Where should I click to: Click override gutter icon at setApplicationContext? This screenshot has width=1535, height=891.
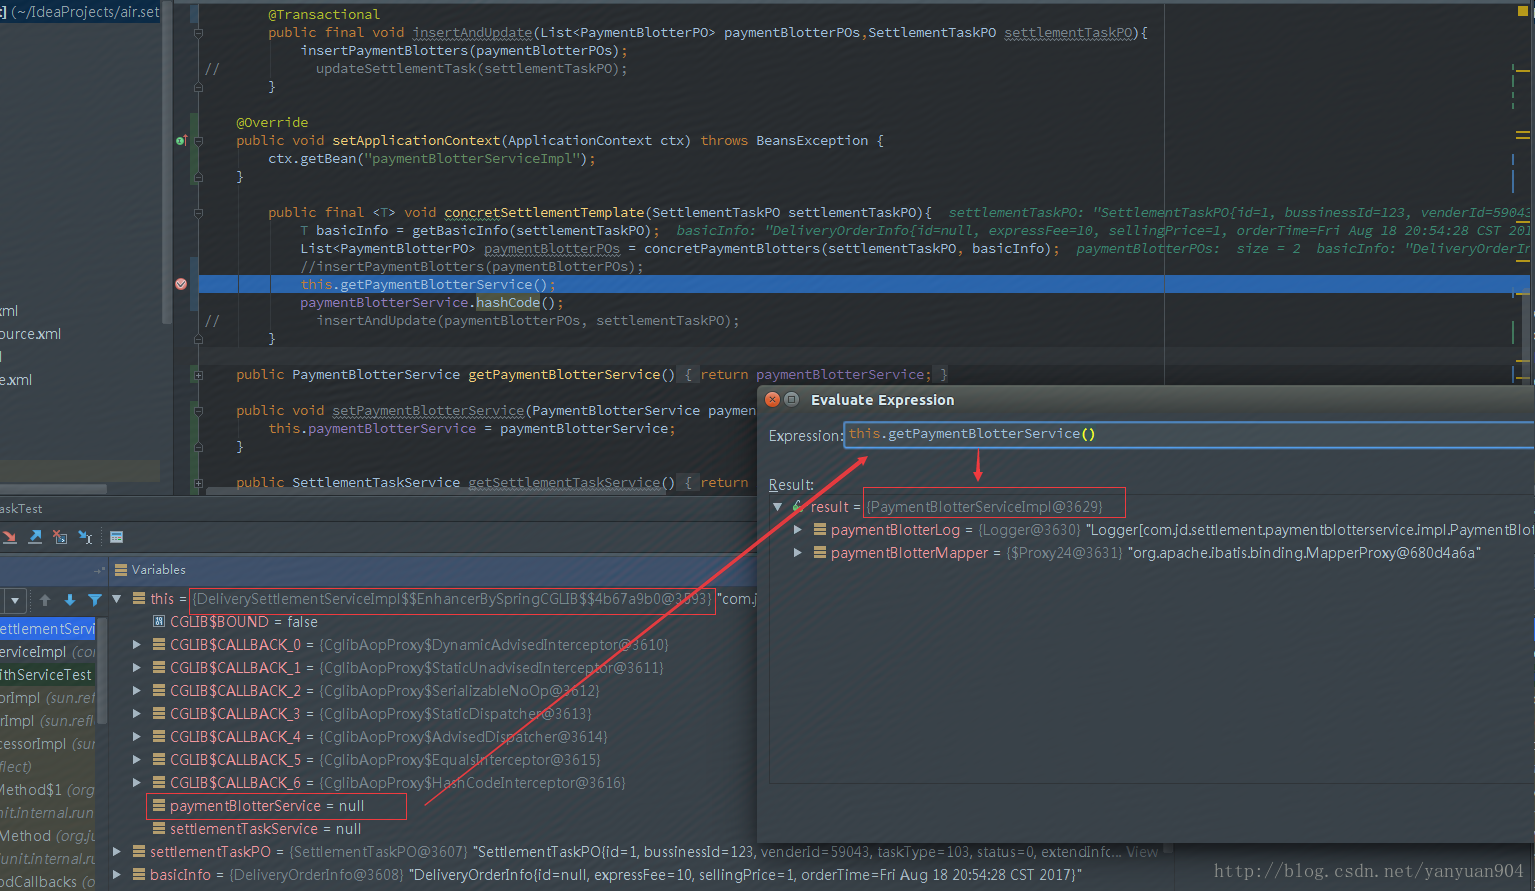coord(181,141)
